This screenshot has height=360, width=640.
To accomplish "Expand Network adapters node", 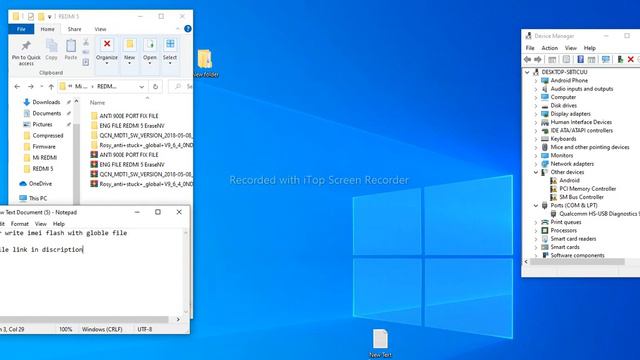I will click(x=536, y=164).
